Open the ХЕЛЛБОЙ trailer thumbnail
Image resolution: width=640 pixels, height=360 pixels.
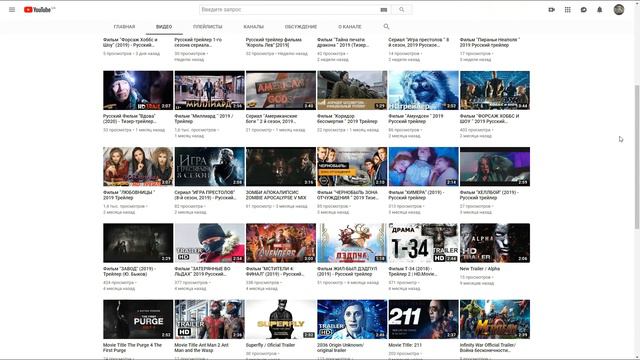495,167
